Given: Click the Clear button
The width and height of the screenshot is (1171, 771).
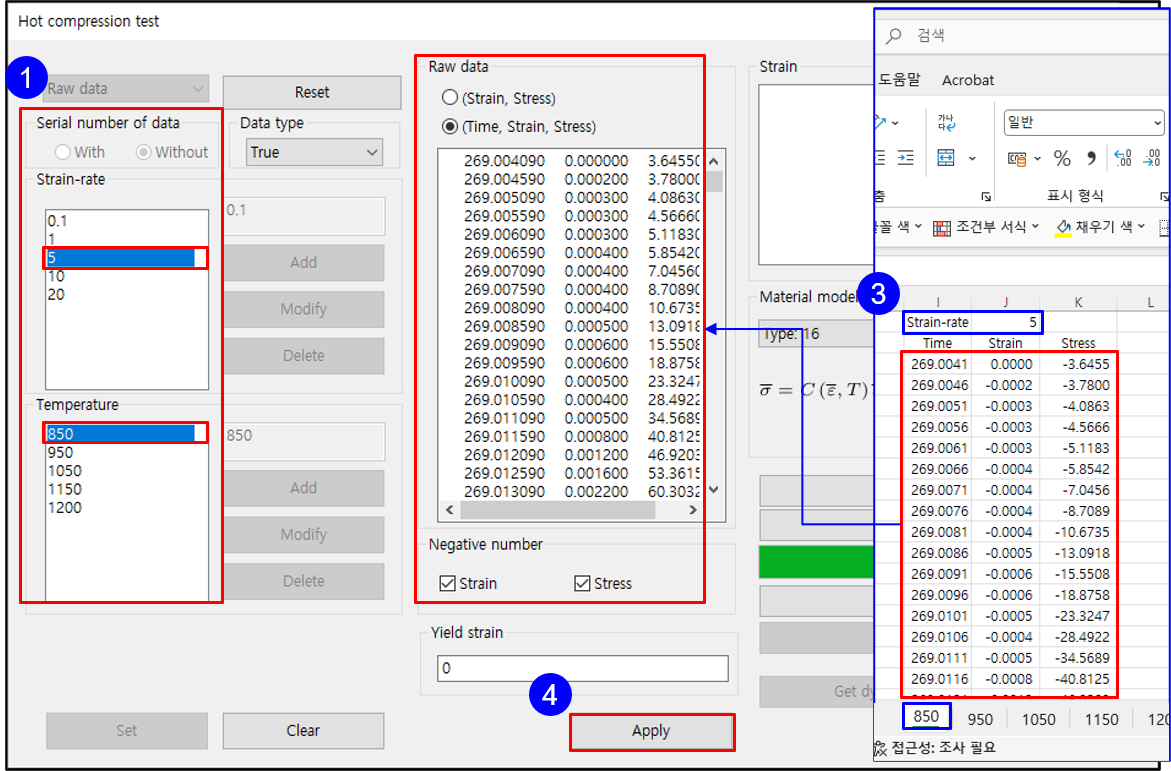Looking at the screenshot, I should coord(303,731).
